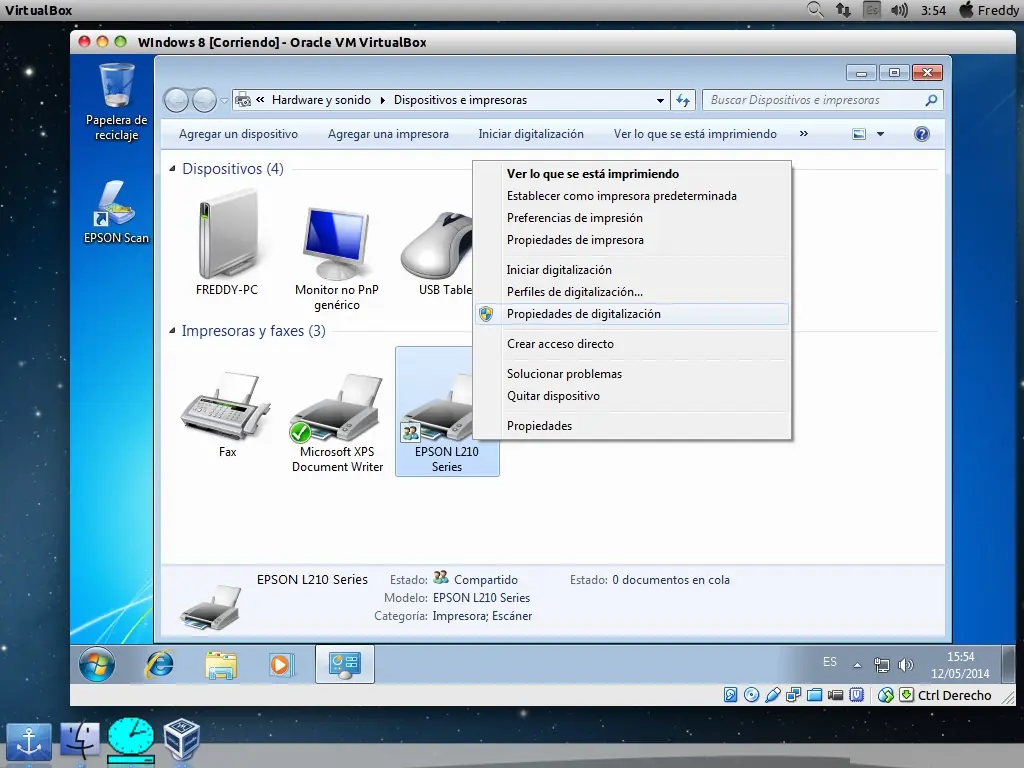Select the FREDDY-PC device icon
Screen dimensions: 1024x768
pyautogui.click(x=227, y=243)
